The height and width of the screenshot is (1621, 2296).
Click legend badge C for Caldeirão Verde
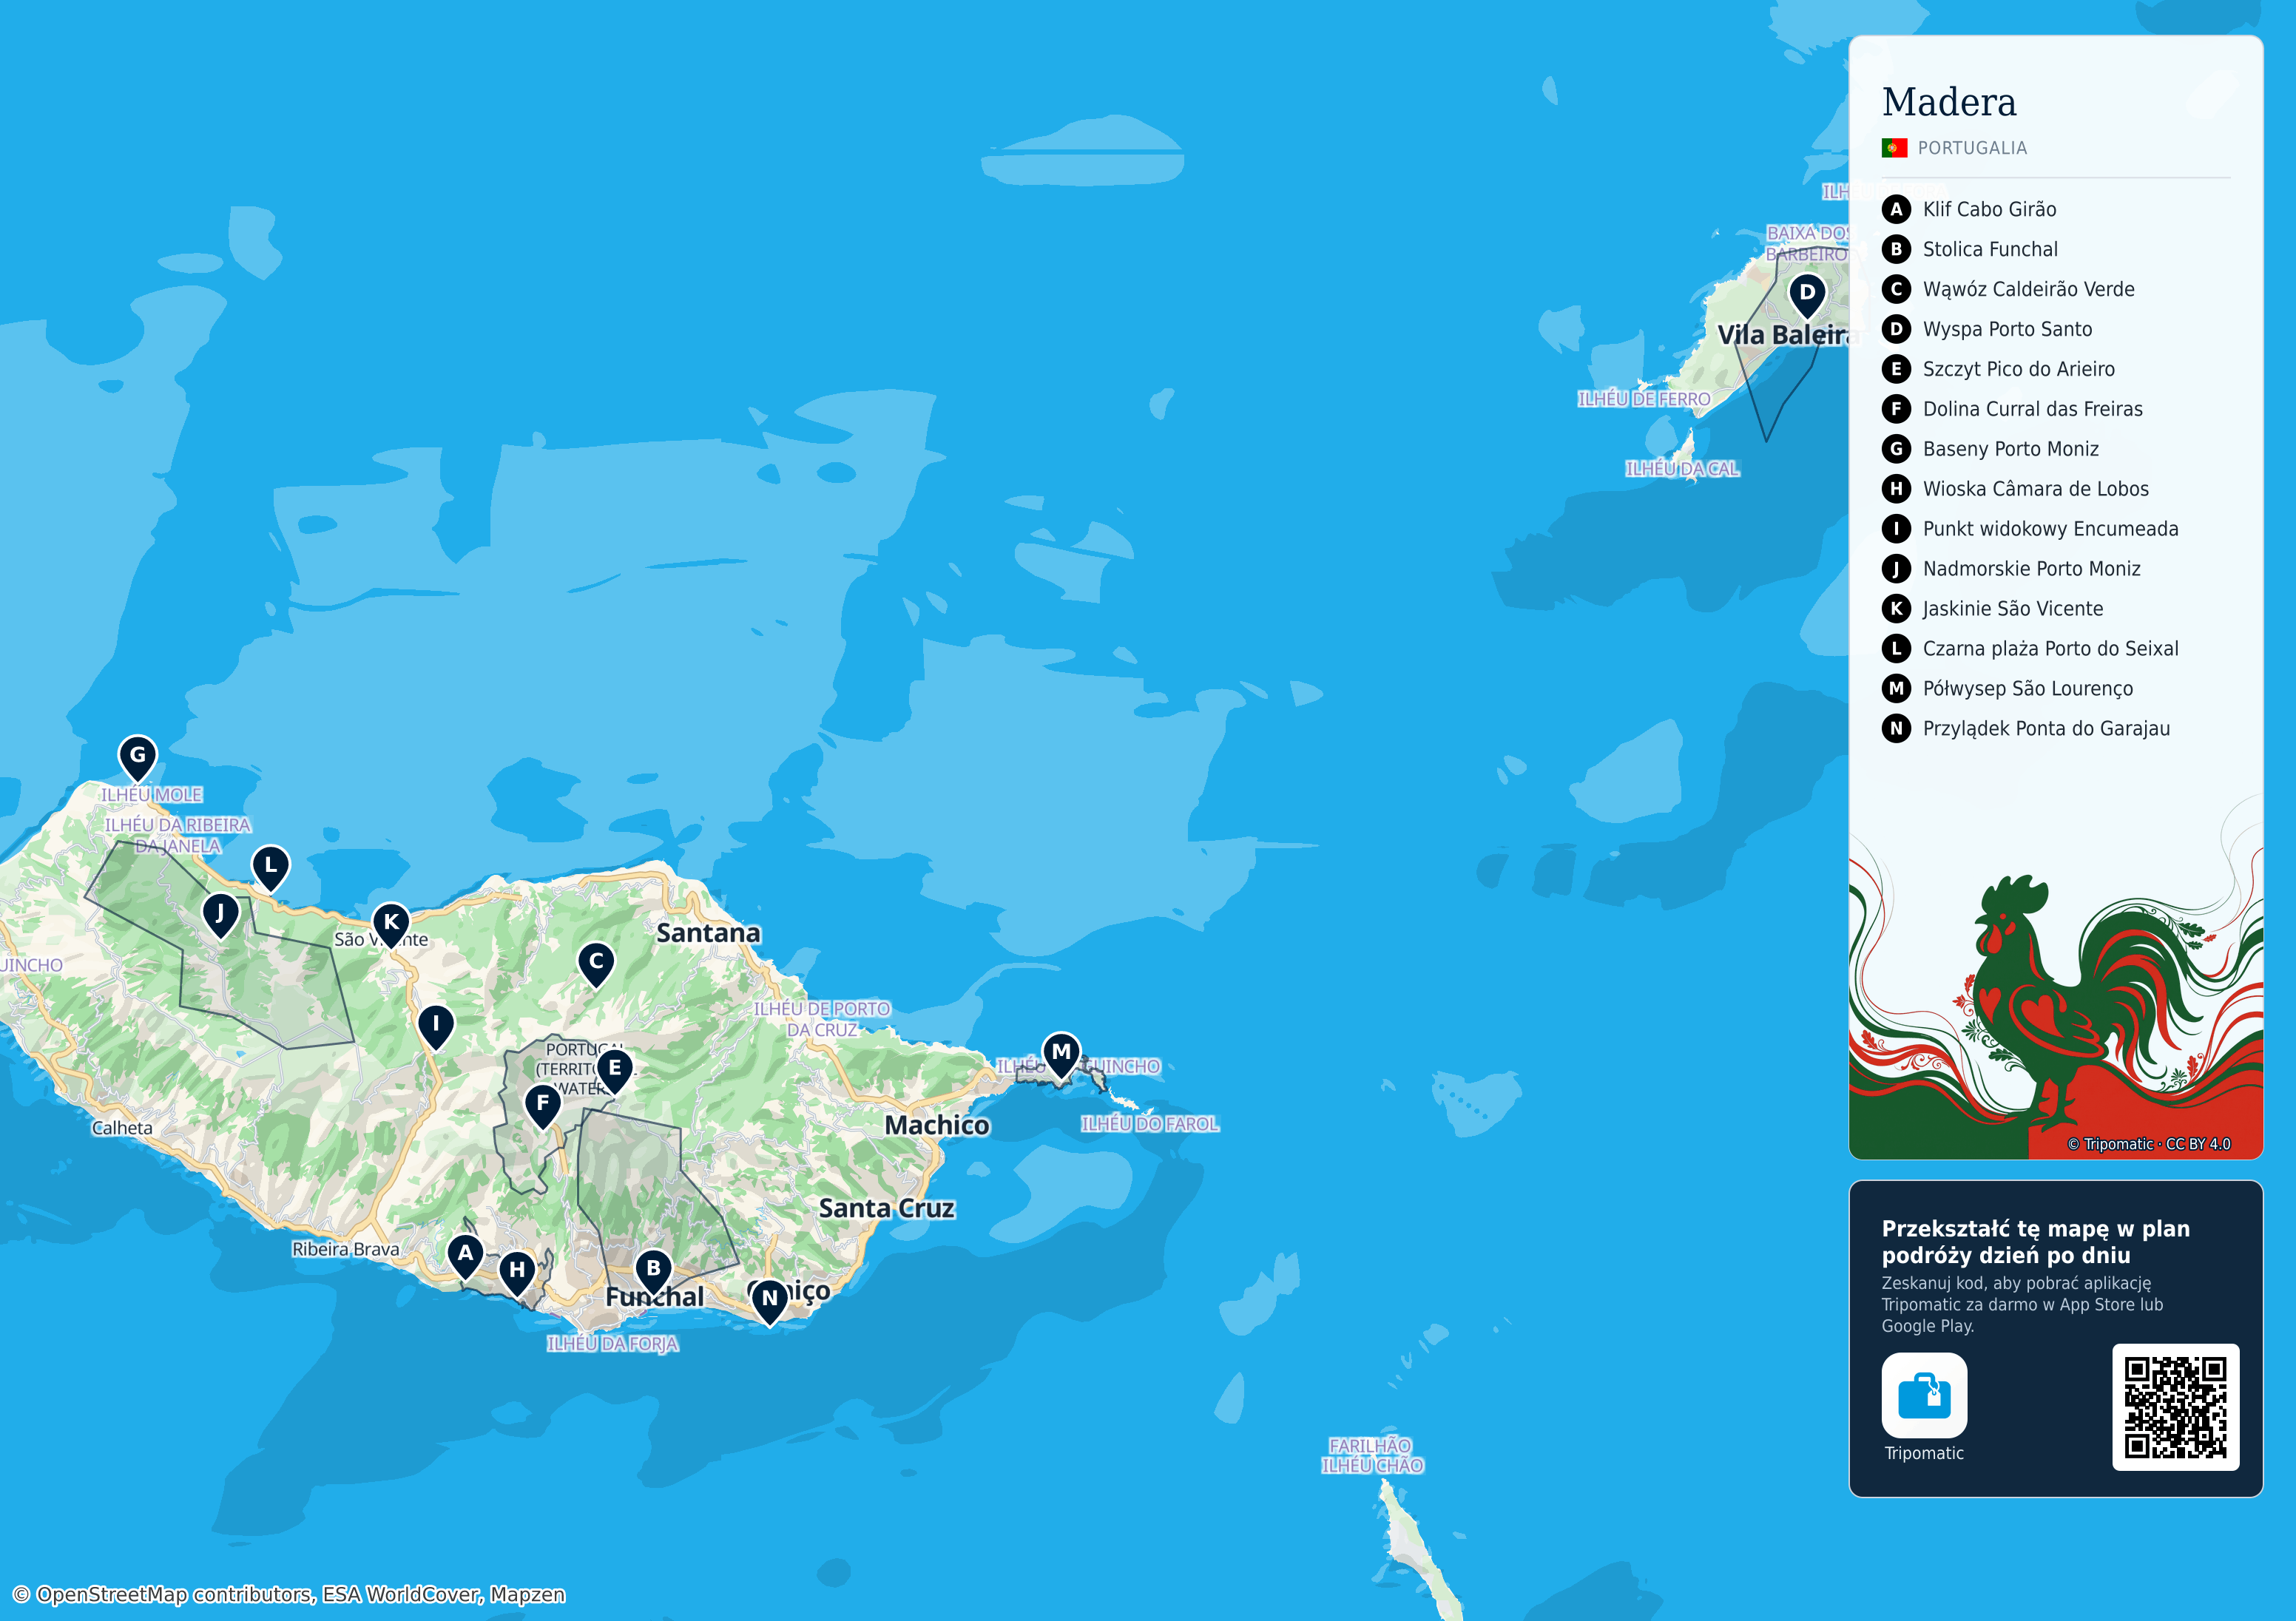click(1896, 289)
